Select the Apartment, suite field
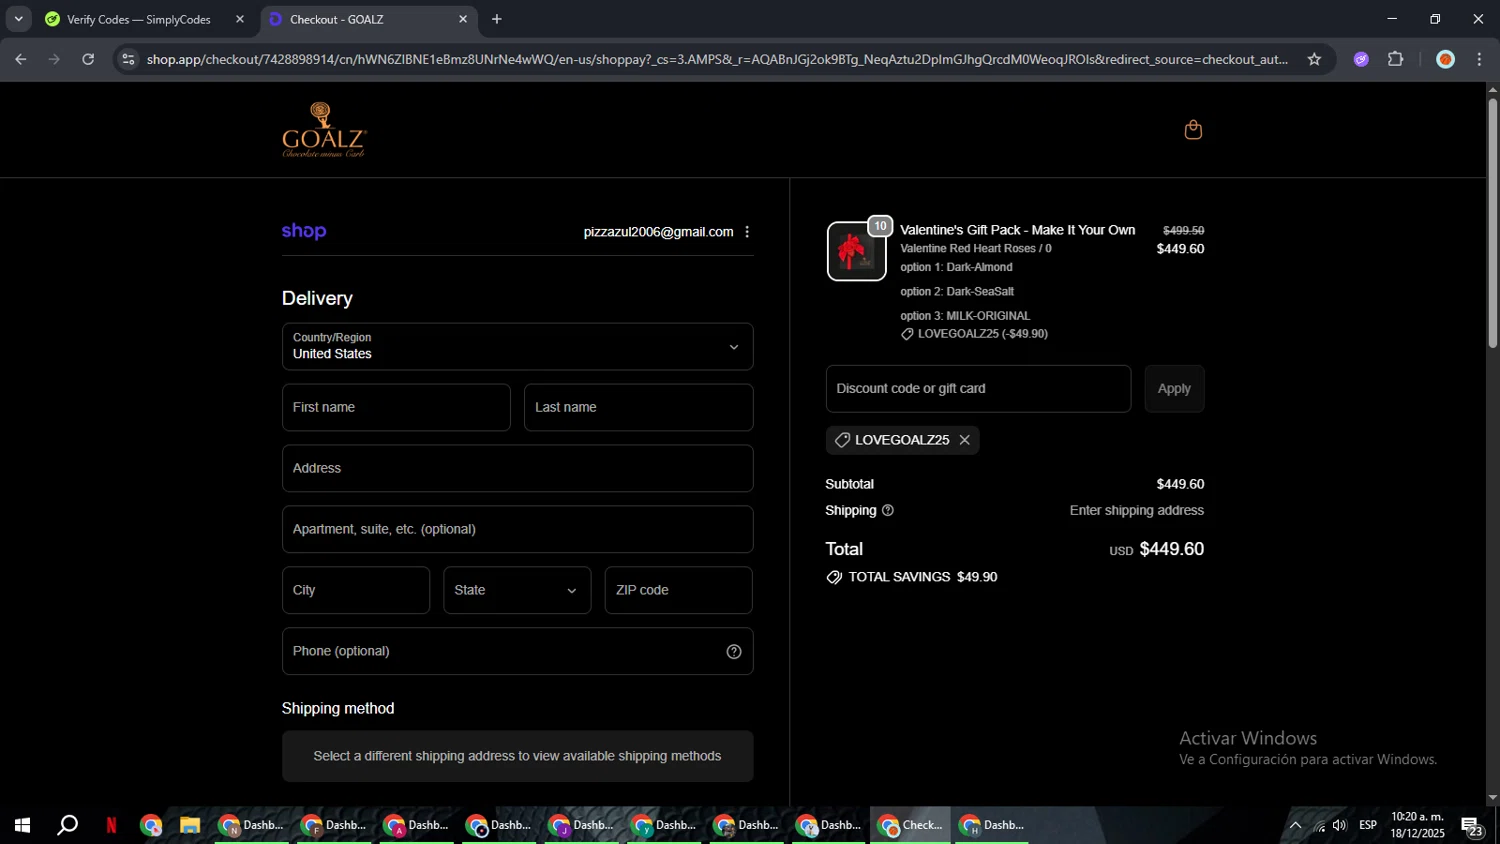This screenshot has width=1500, height=844. click(x=518, y=529)
